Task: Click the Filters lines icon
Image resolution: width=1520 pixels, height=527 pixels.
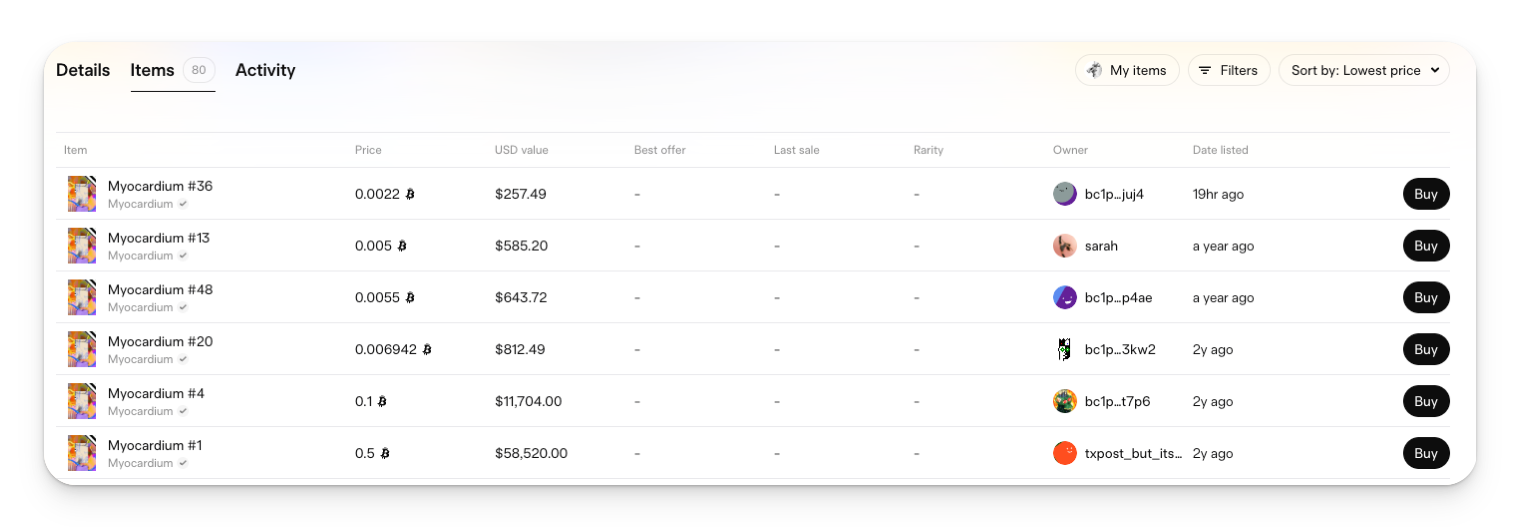Action: point(1205,70)
